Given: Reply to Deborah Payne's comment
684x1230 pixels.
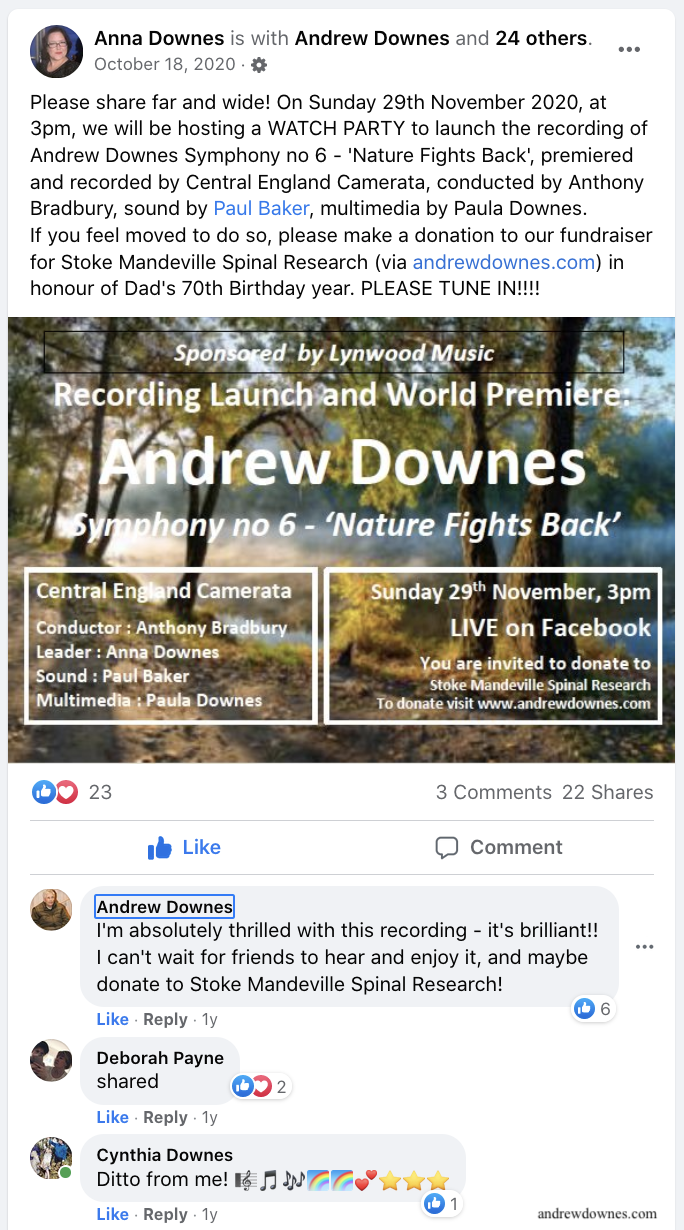Looking at the screenshot, I should point(165,1117).
